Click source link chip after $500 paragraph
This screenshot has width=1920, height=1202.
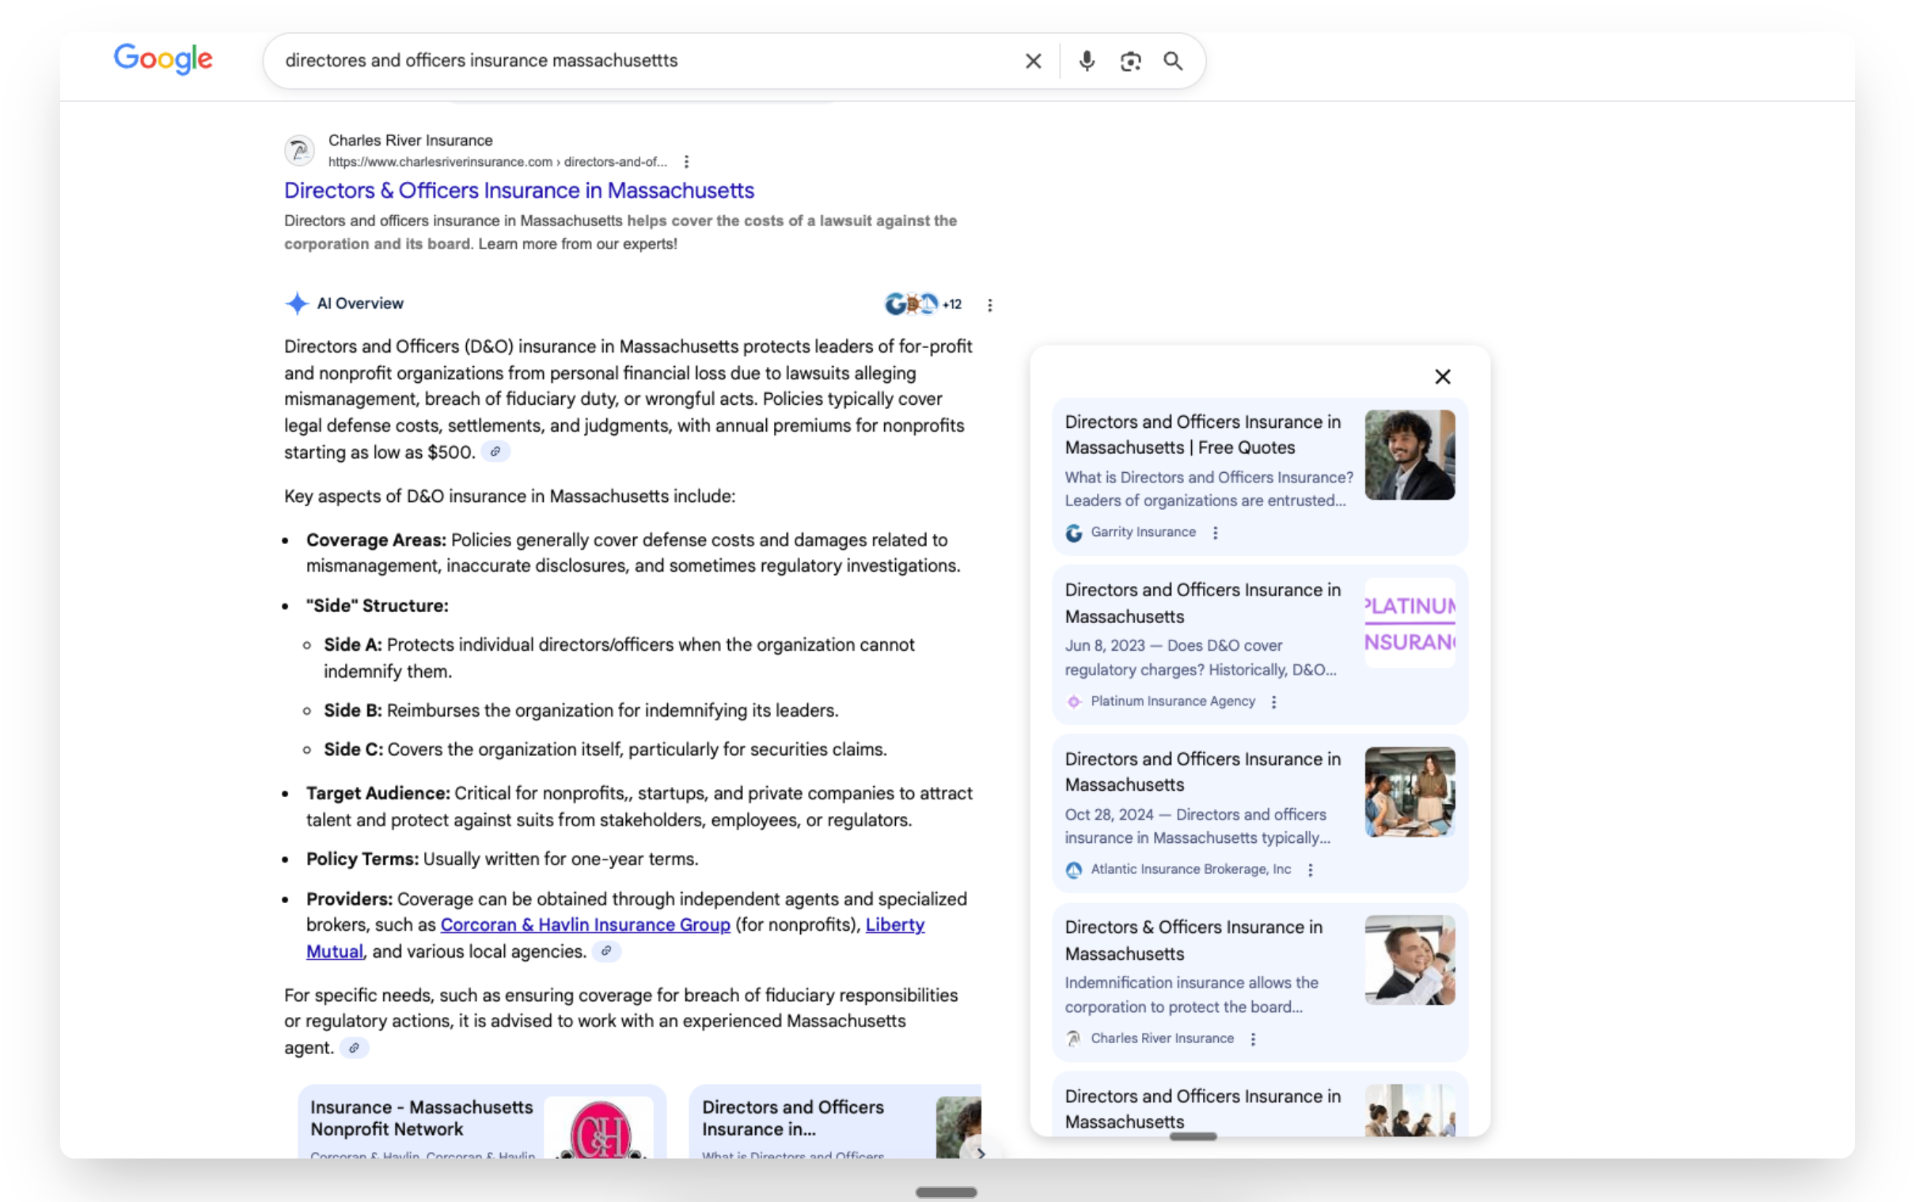pyautogui.click(x=495, y=452)
